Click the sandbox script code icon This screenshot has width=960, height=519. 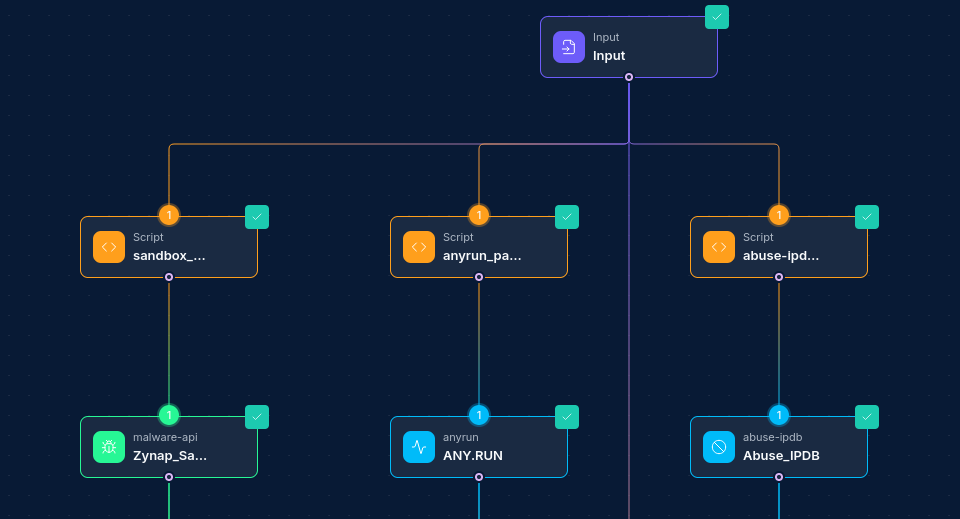109,247
